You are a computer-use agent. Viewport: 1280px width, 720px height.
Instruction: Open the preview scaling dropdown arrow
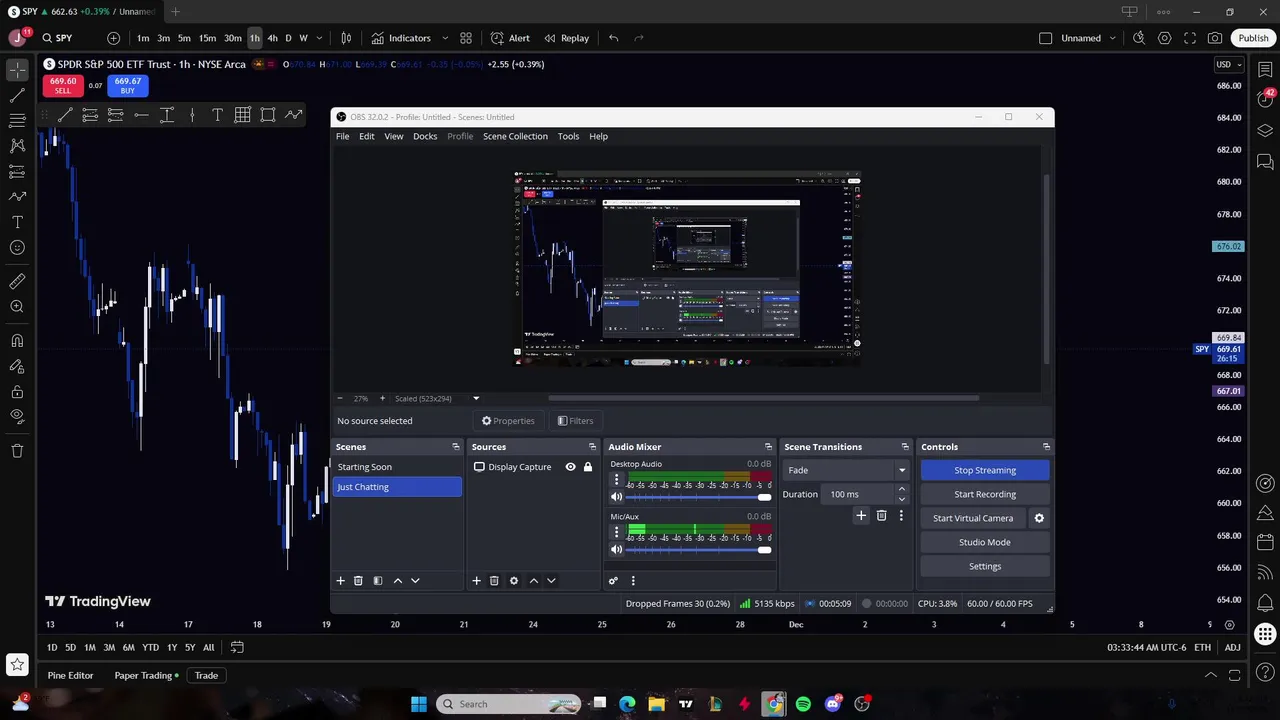pos(476,398)
